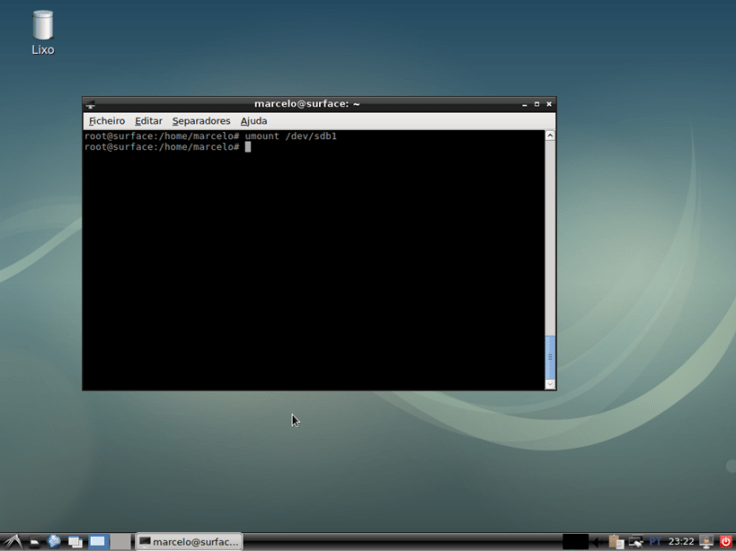Click the terminal scrollbar down arrow
This screenshot has height=551, width=736.
point(549,383)
